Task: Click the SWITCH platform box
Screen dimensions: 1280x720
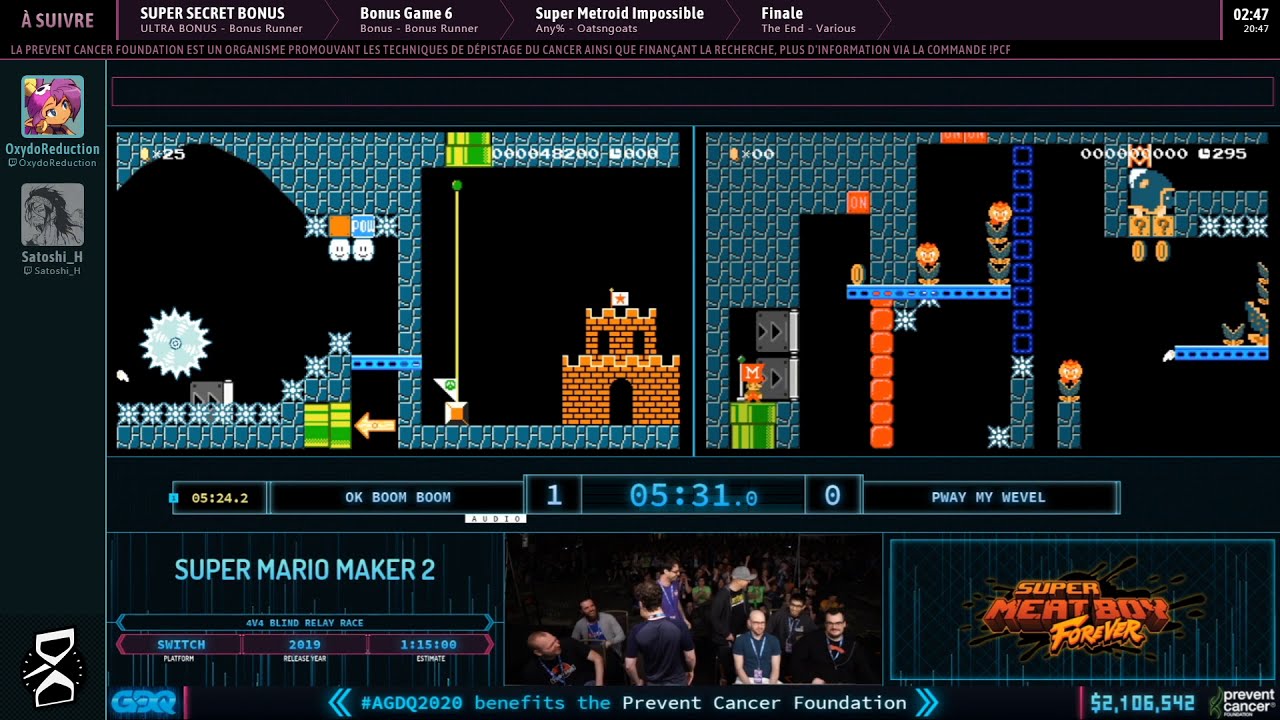Action: [x=181, y=645]
